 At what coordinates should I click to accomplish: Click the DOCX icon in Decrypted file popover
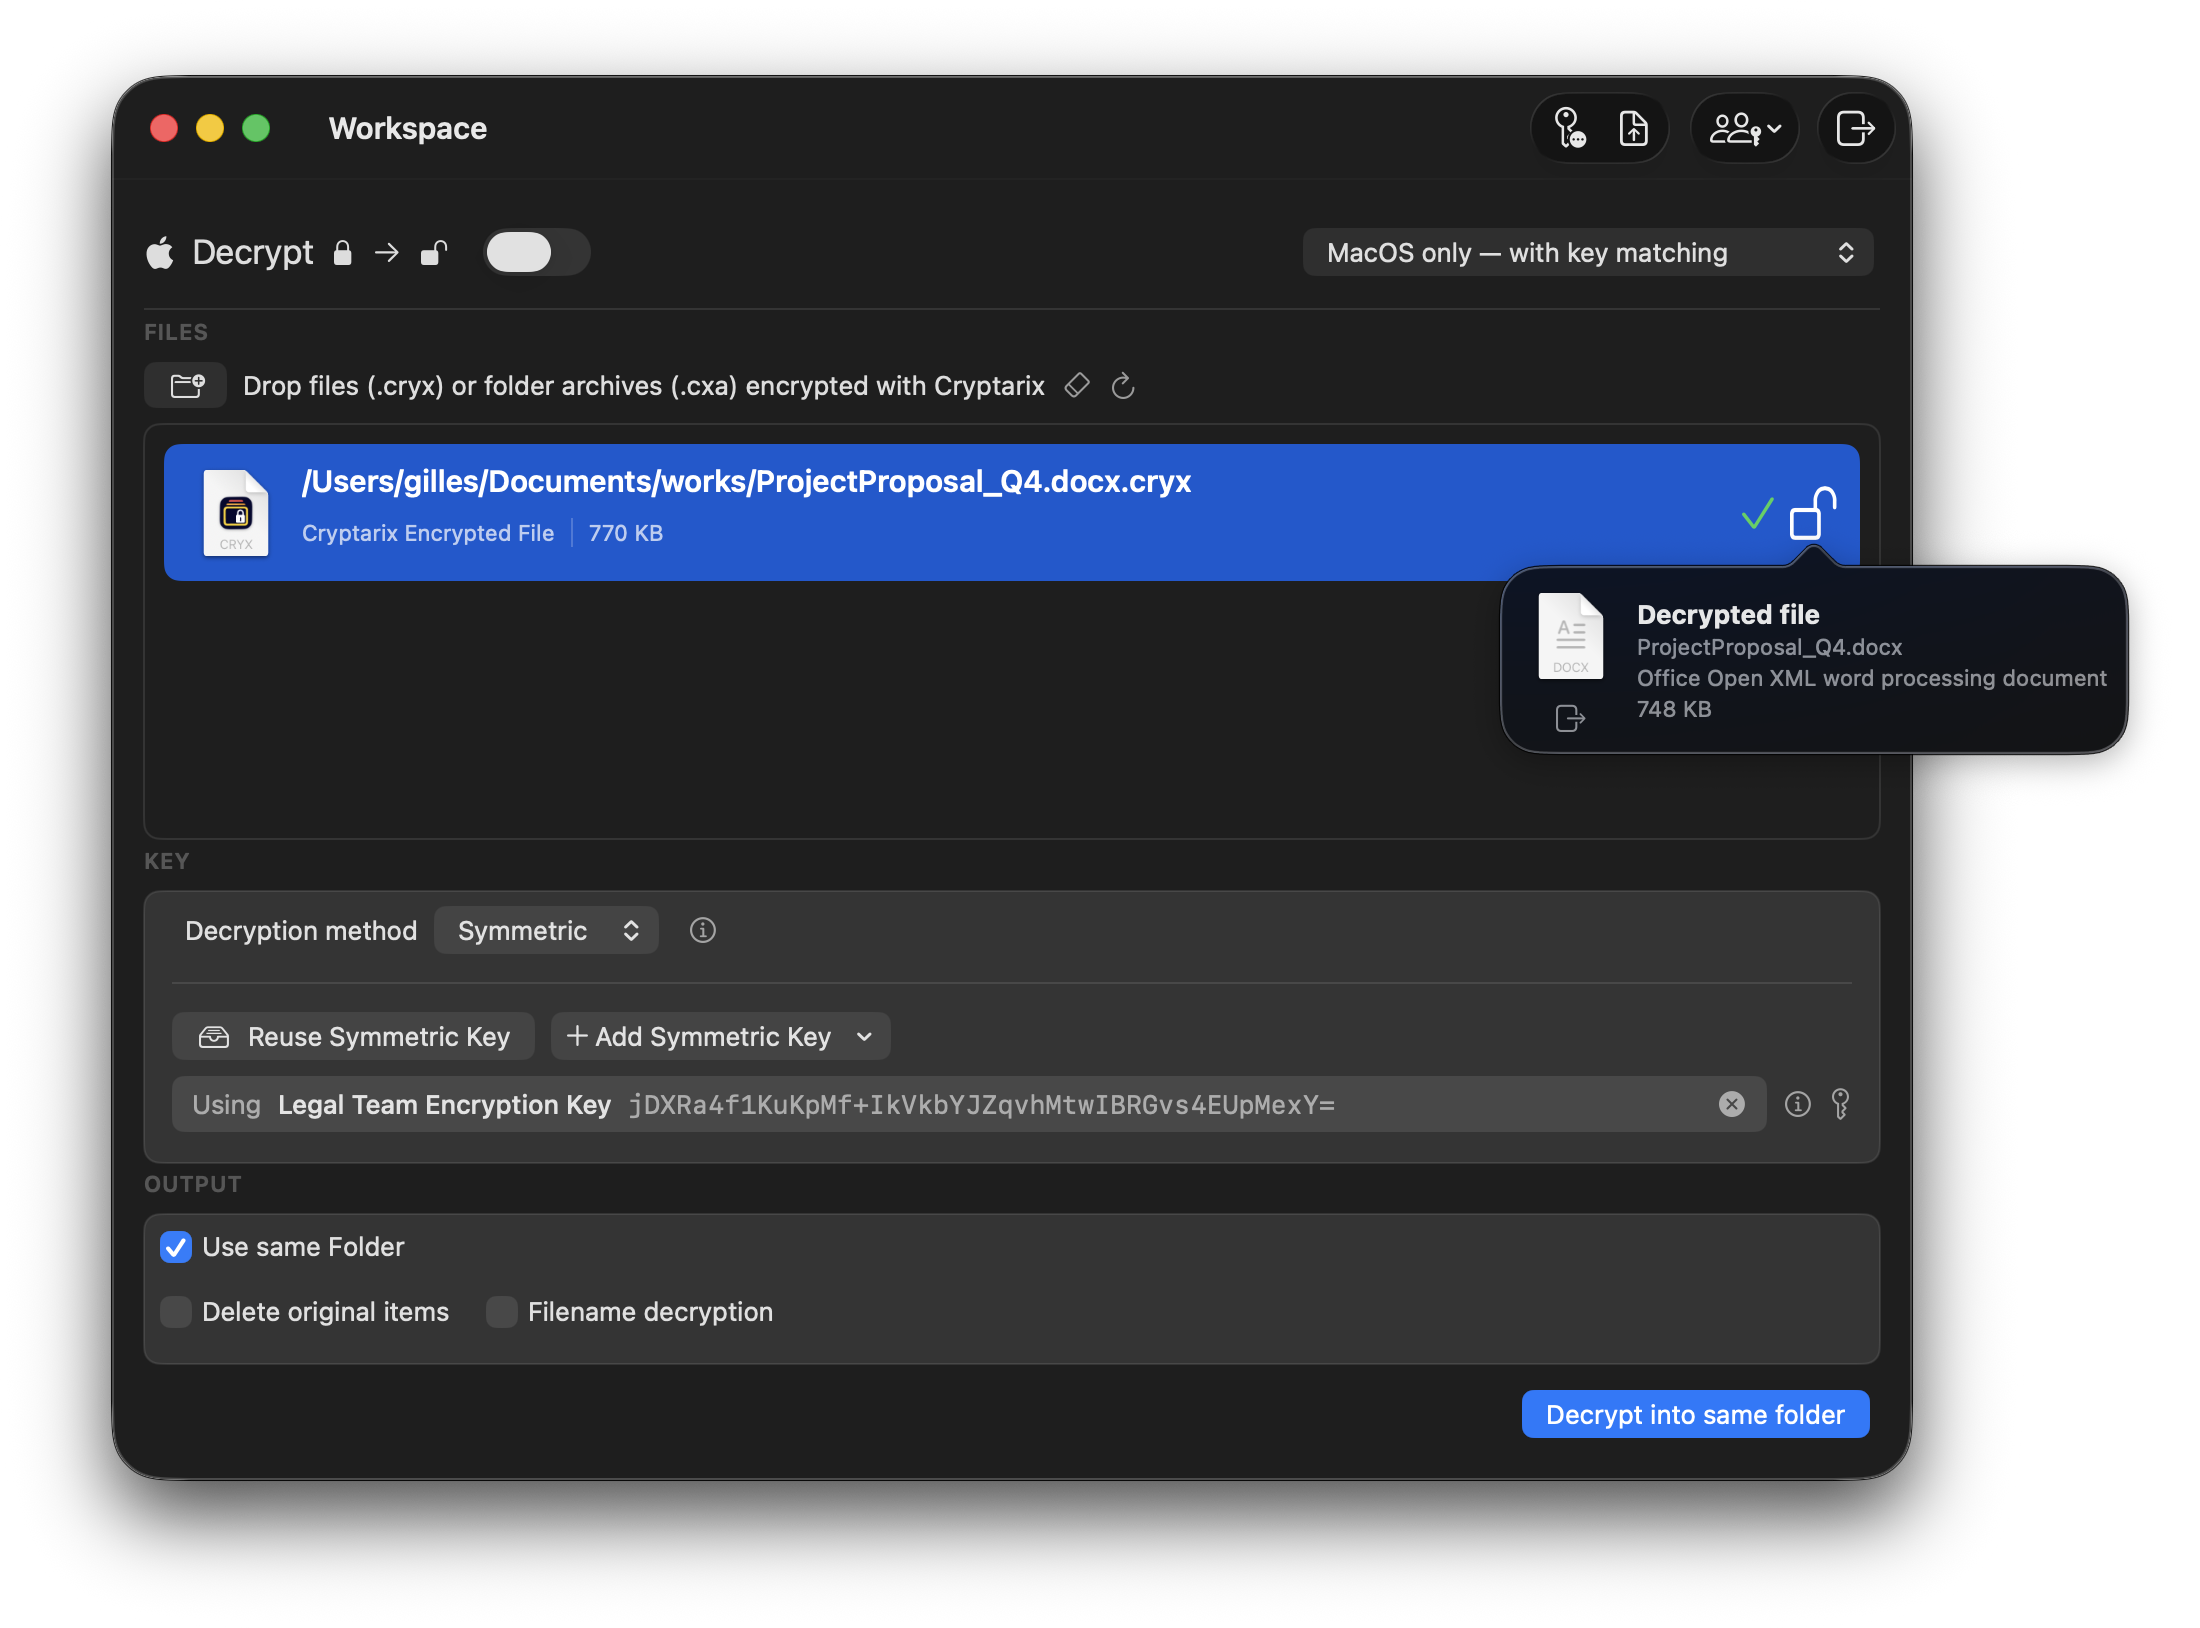(x=1570, y=636)
